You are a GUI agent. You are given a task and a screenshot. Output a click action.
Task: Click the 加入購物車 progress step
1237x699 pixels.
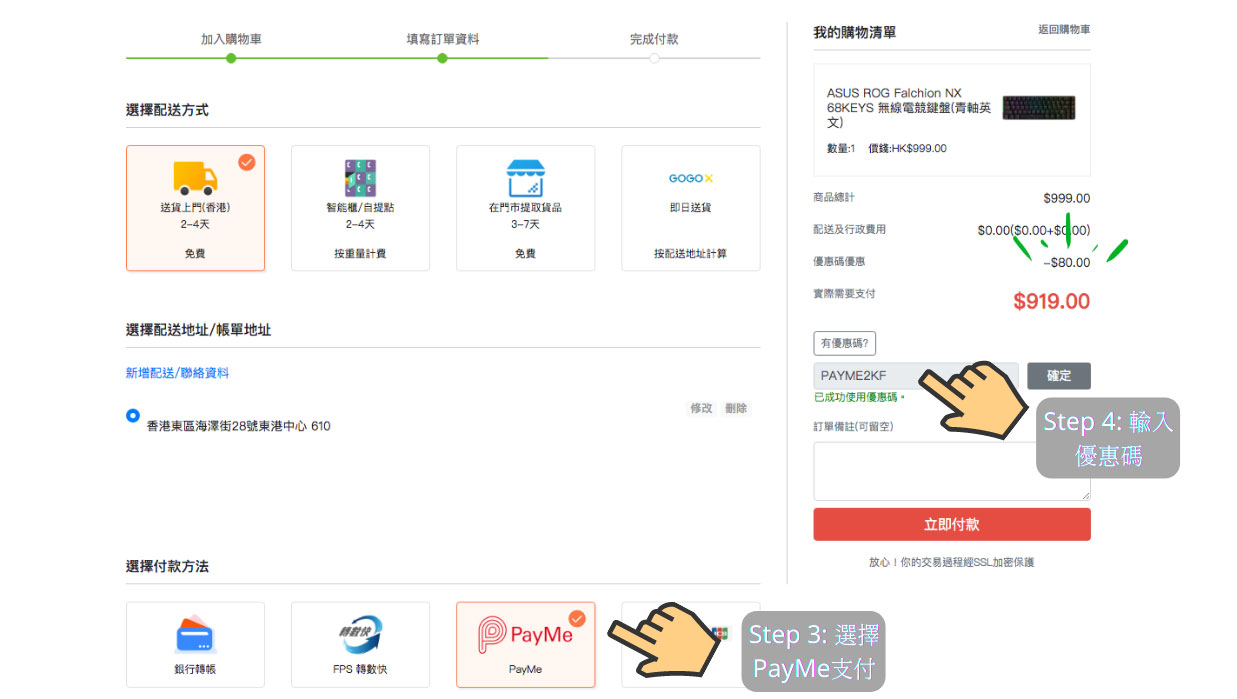[x=231, y=39]
